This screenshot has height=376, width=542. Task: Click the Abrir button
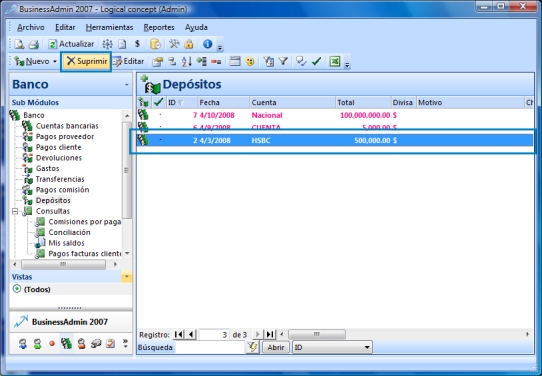tap(275, 347)
